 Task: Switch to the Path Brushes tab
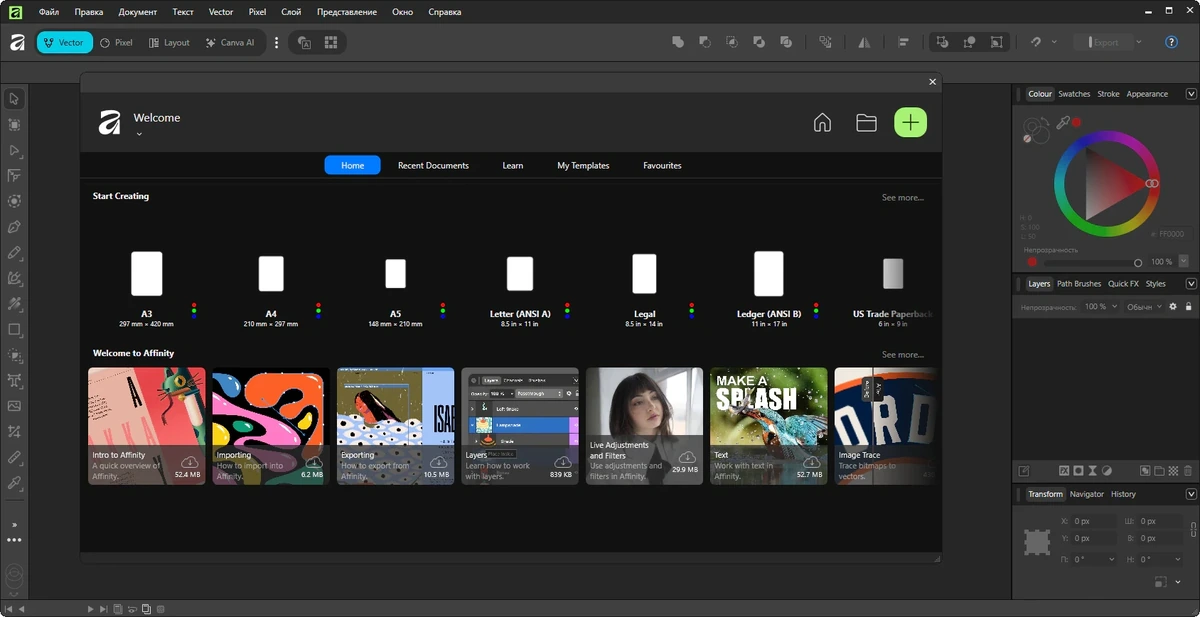[1079, 284]
